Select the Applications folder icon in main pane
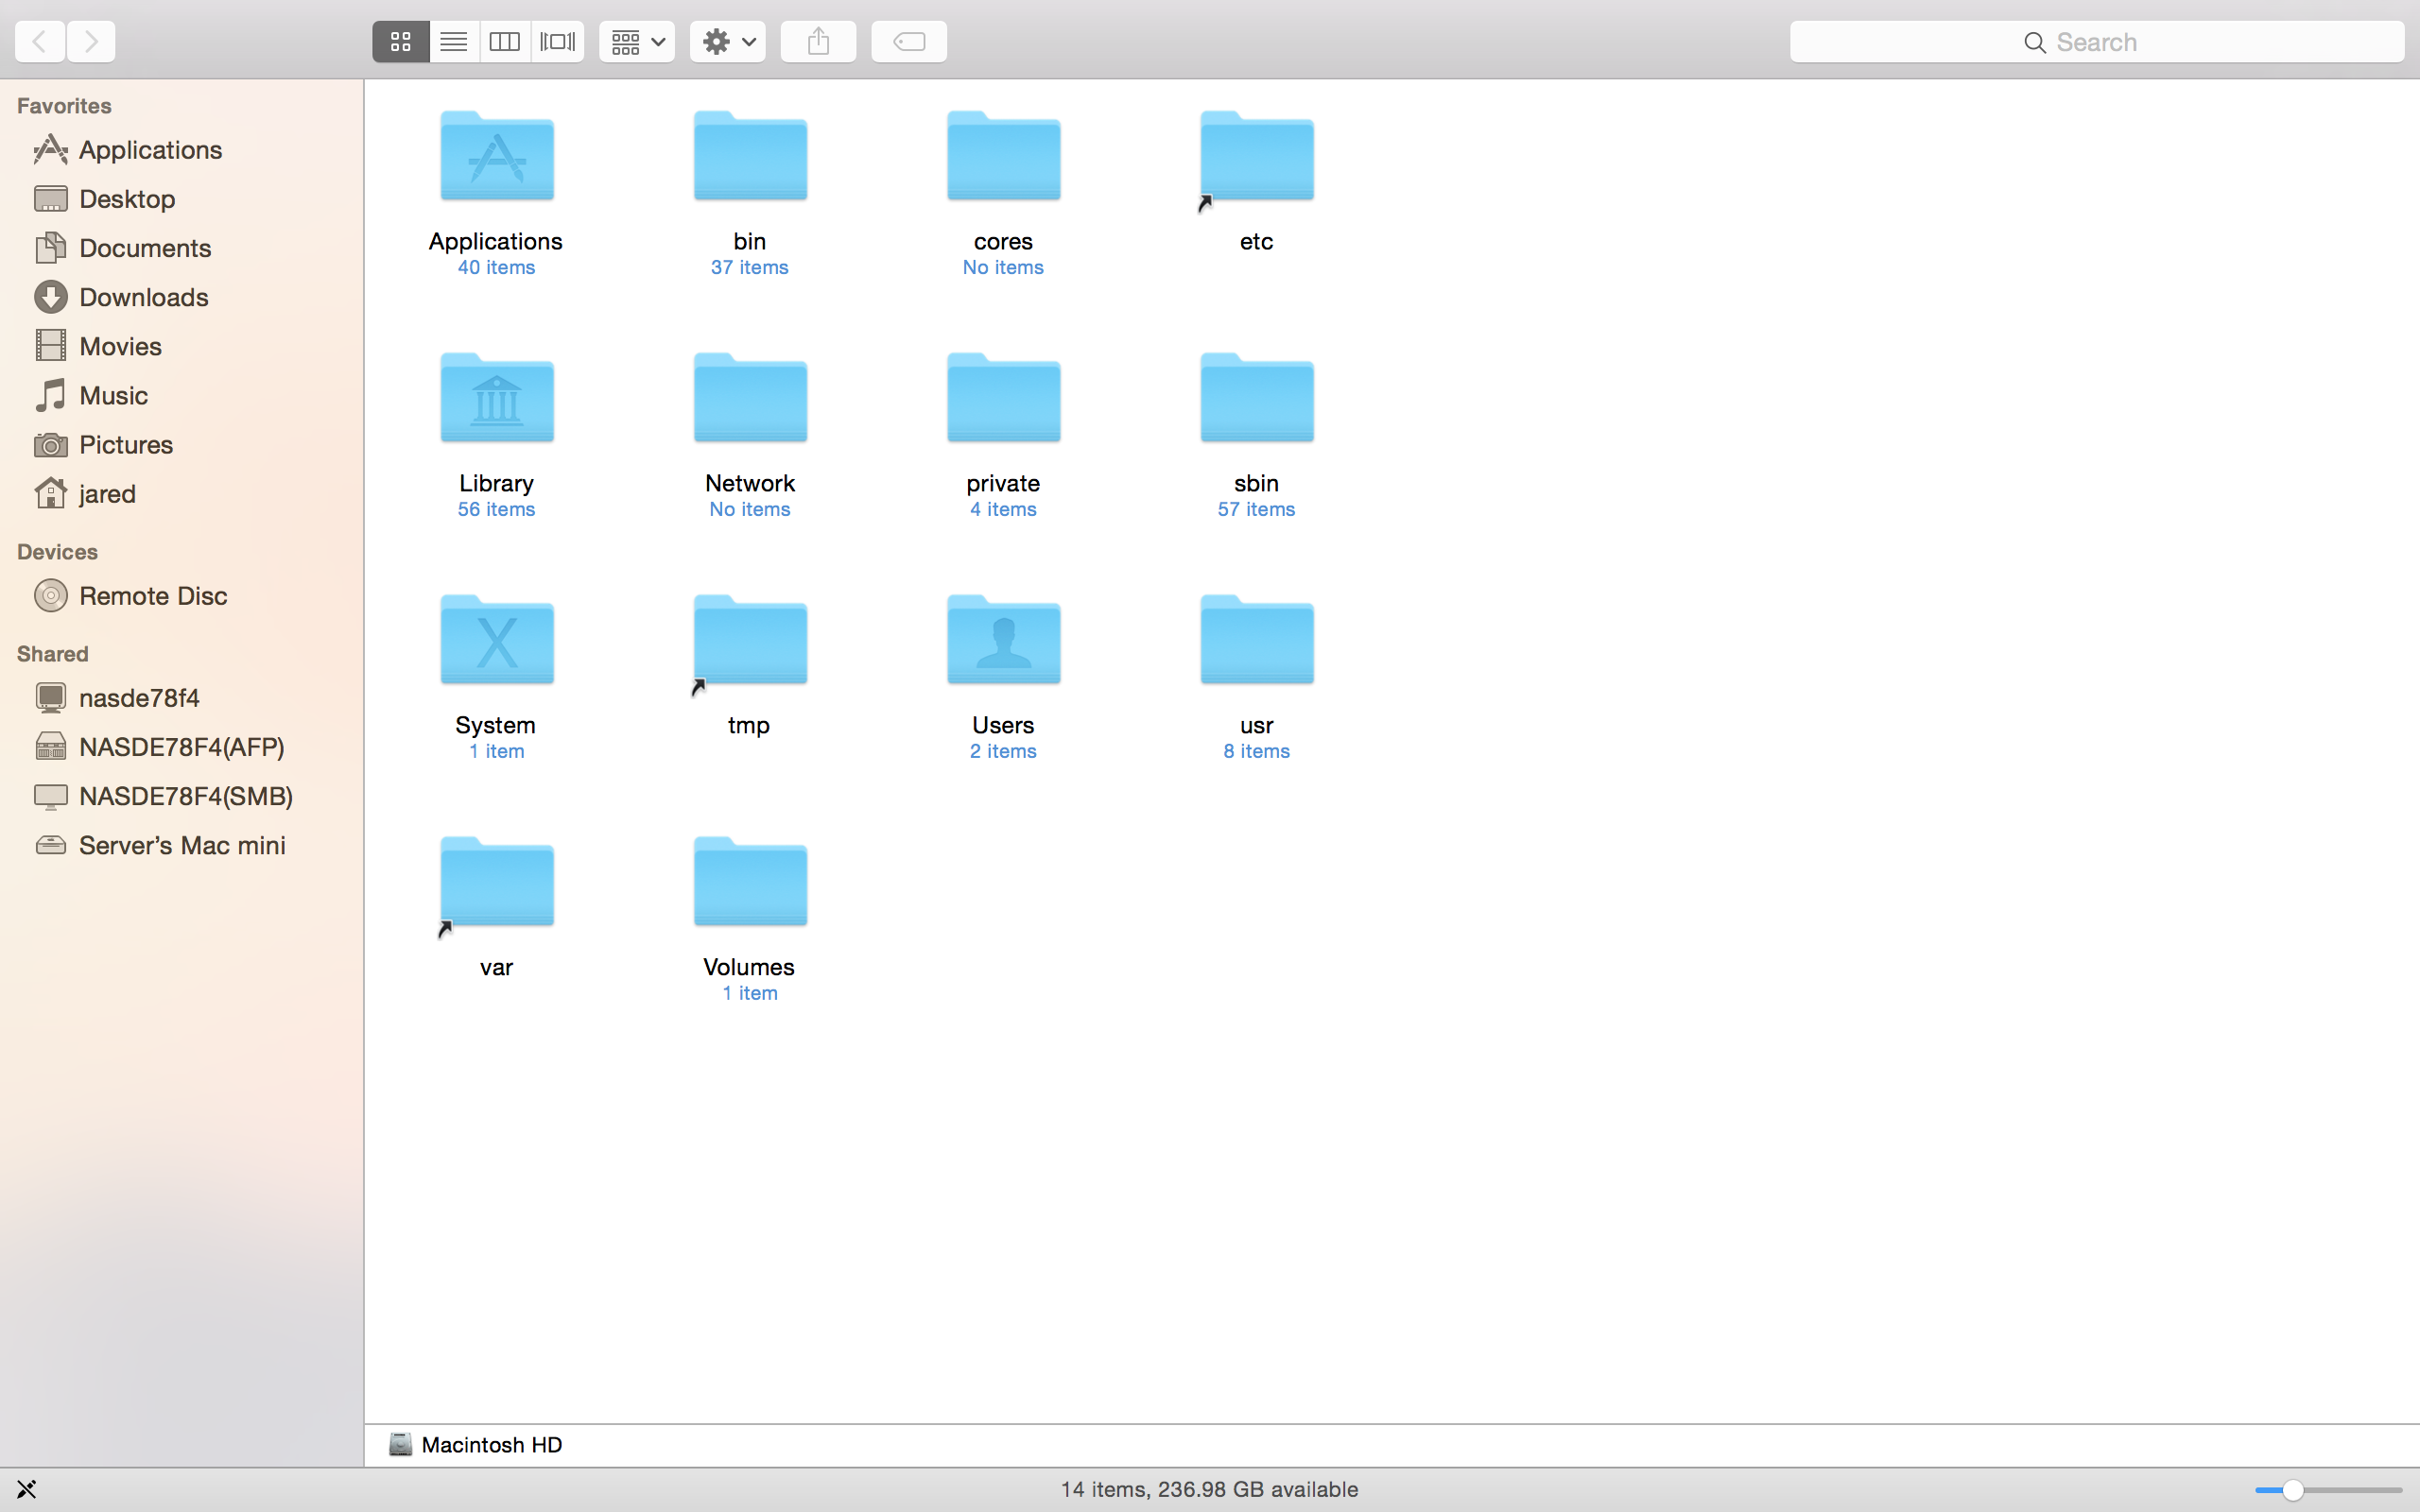Image resolution: width=2420 pixels, height=1512 pixels. [497, 156]
